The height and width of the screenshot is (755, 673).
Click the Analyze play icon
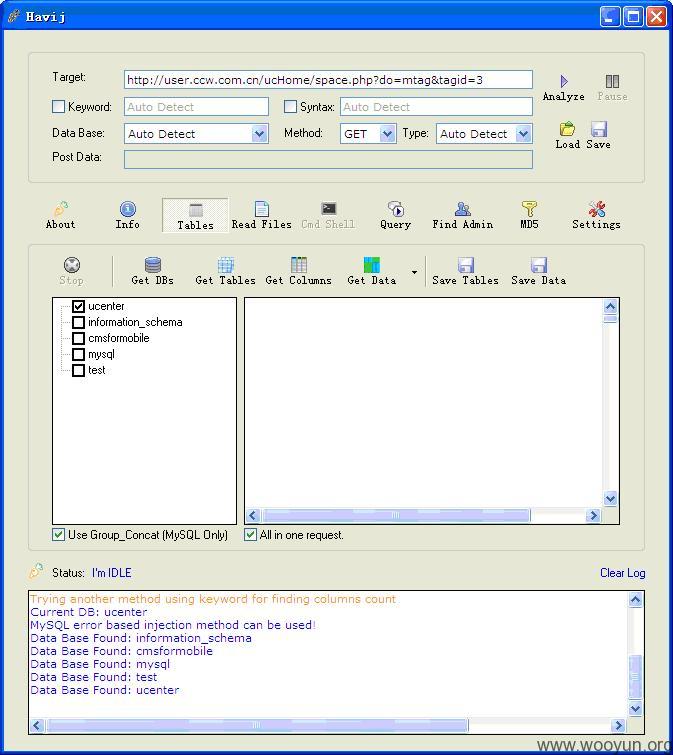coord(564,81)
